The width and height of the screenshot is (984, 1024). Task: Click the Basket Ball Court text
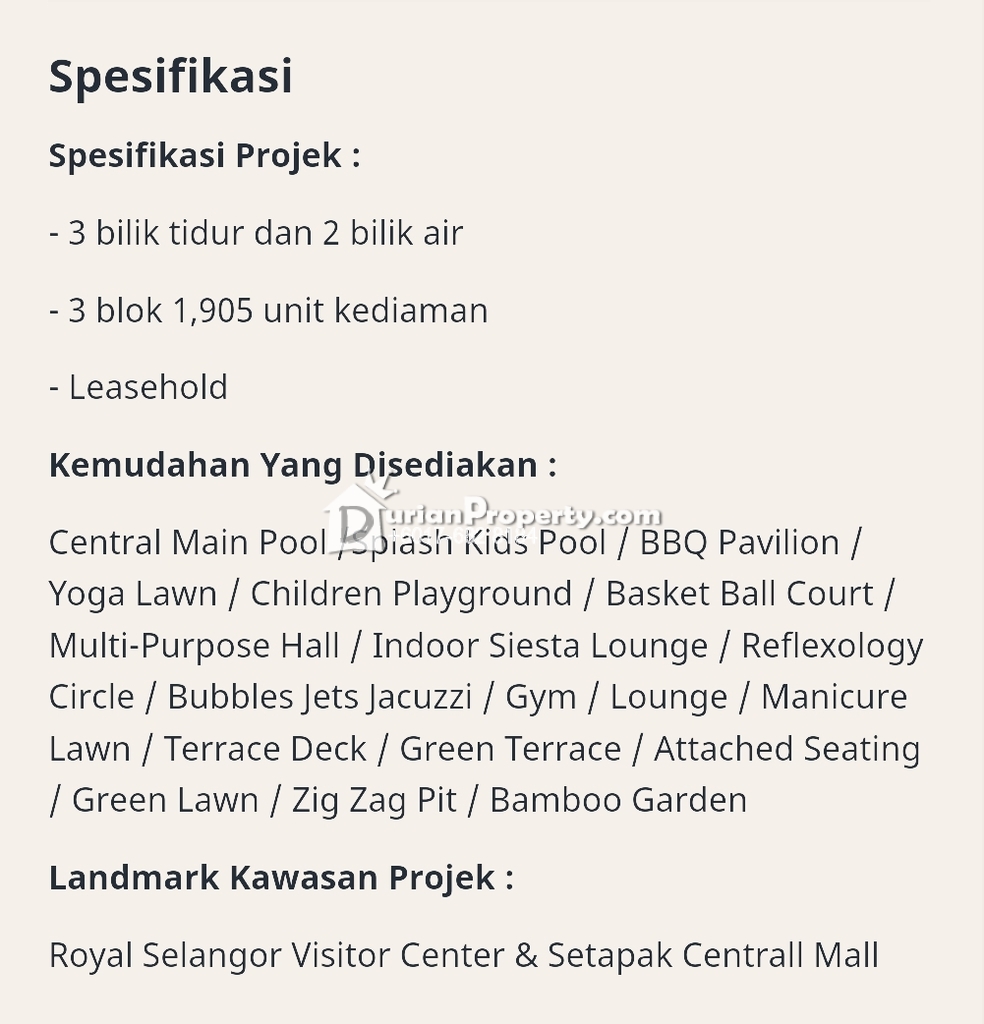739,594
